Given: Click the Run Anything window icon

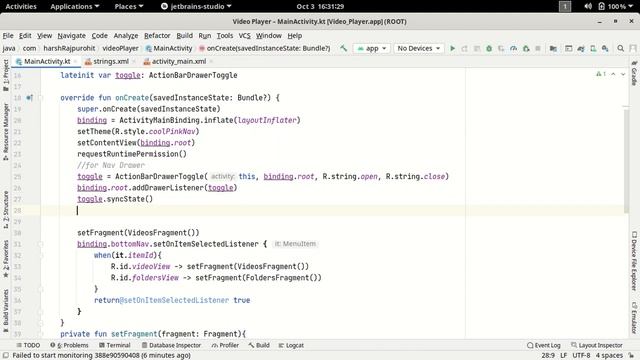Looking at the screenshot, I should pos(569,48).
